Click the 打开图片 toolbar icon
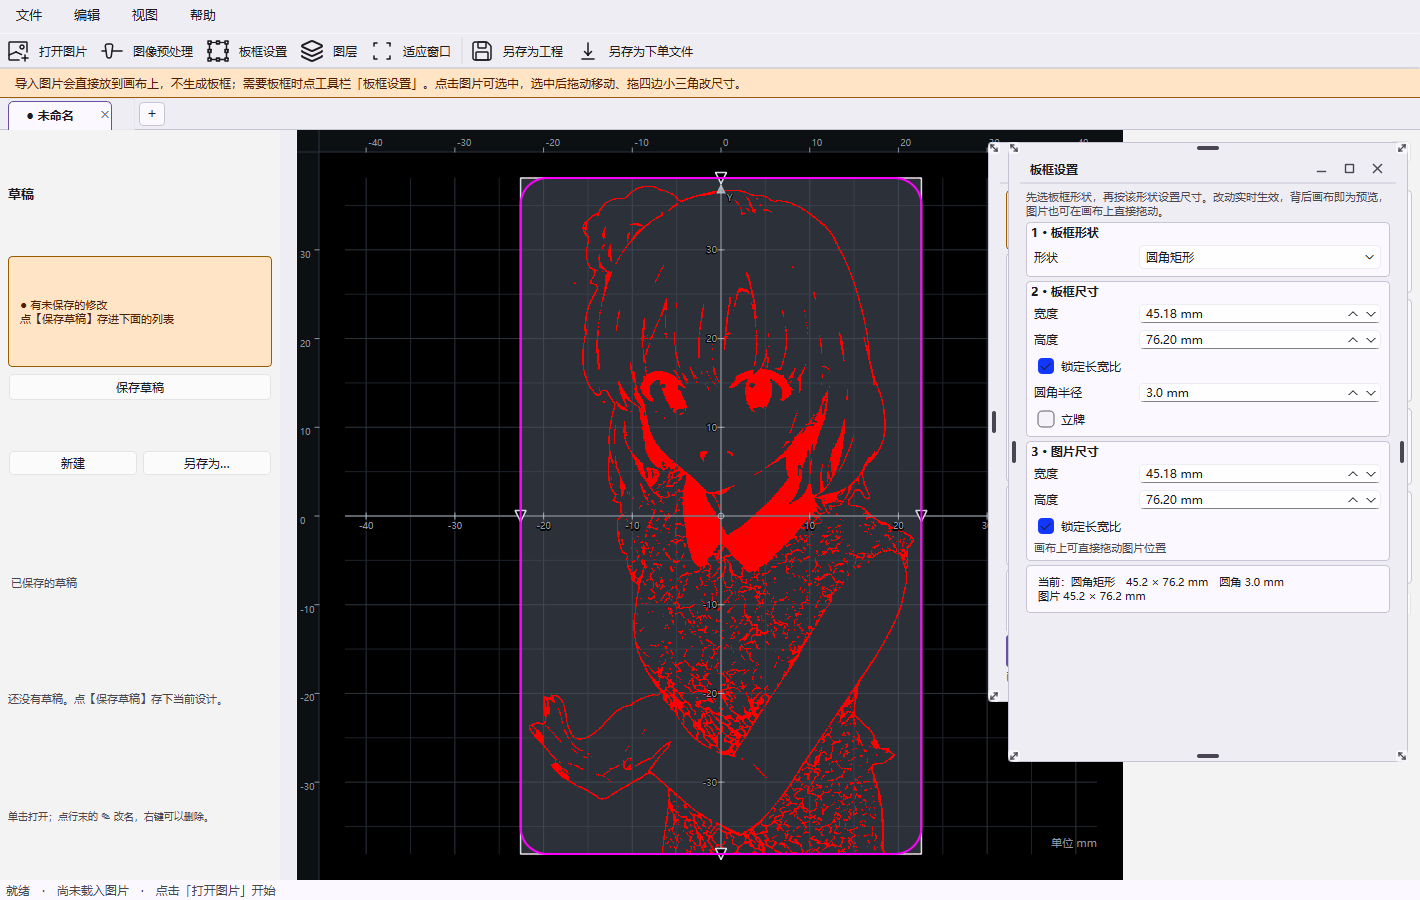Screen dimensions: 1420x900 pyautogui.click(x=18, y=51)
